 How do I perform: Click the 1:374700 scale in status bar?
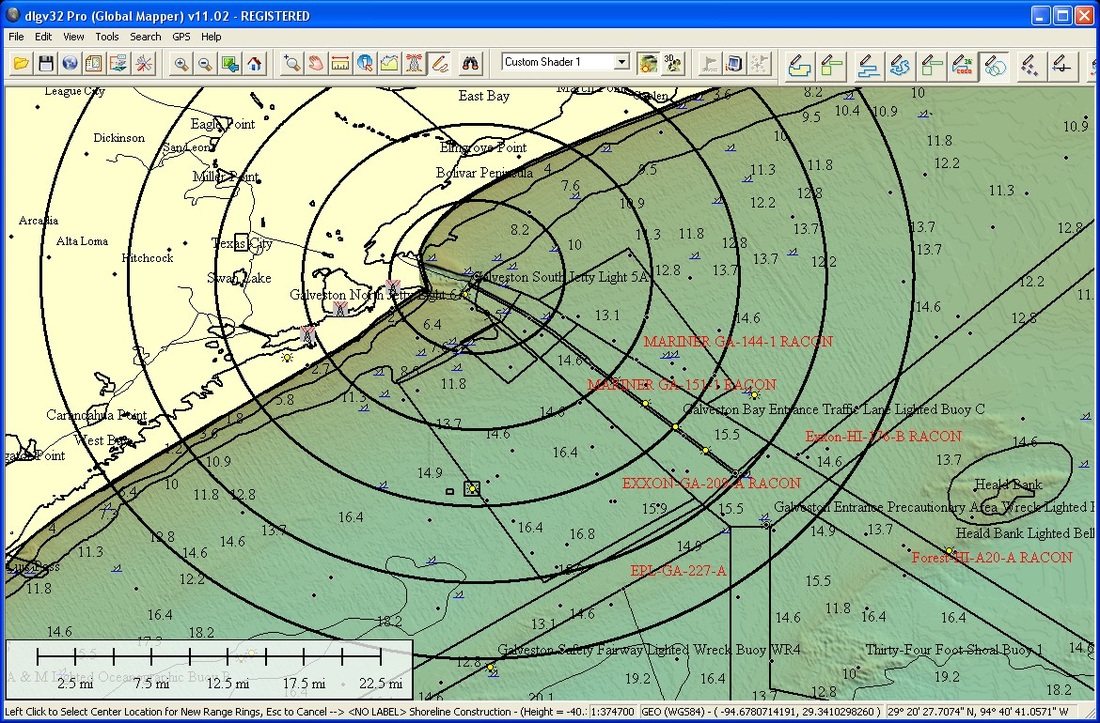(x=613, y=711)
